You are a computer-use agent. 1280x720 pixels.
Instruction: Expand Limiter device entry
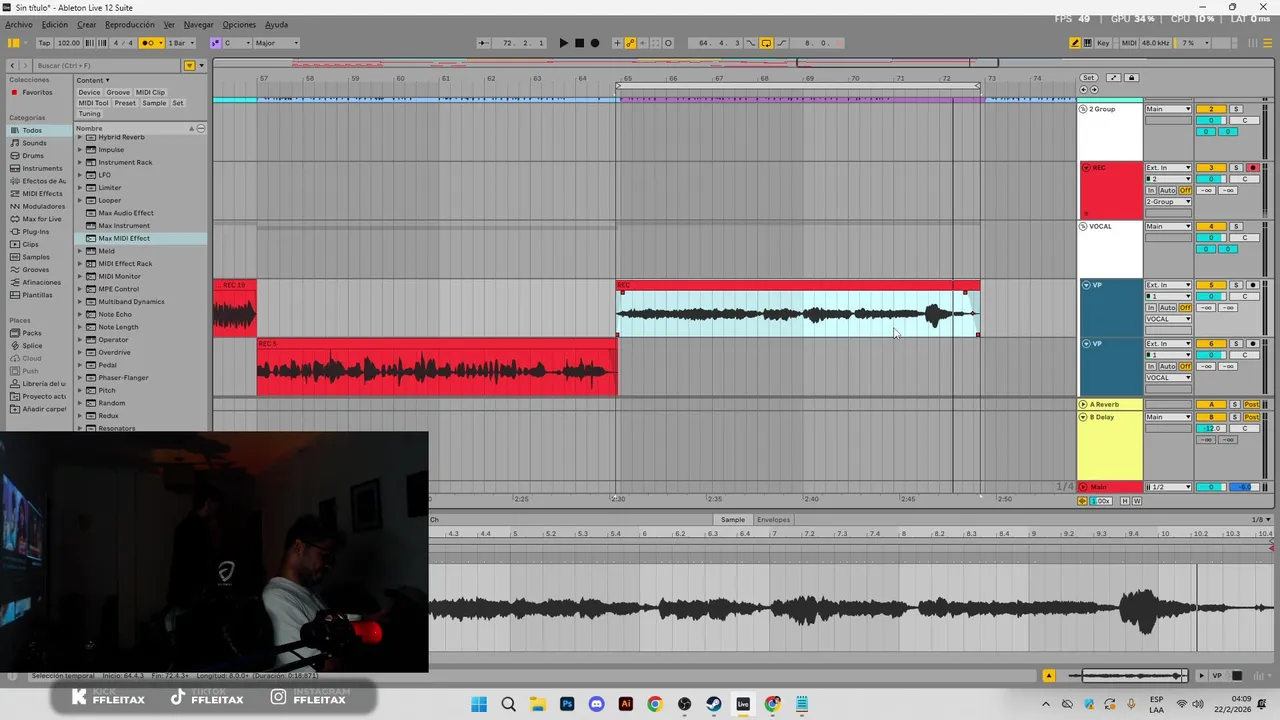coord(80,188)
